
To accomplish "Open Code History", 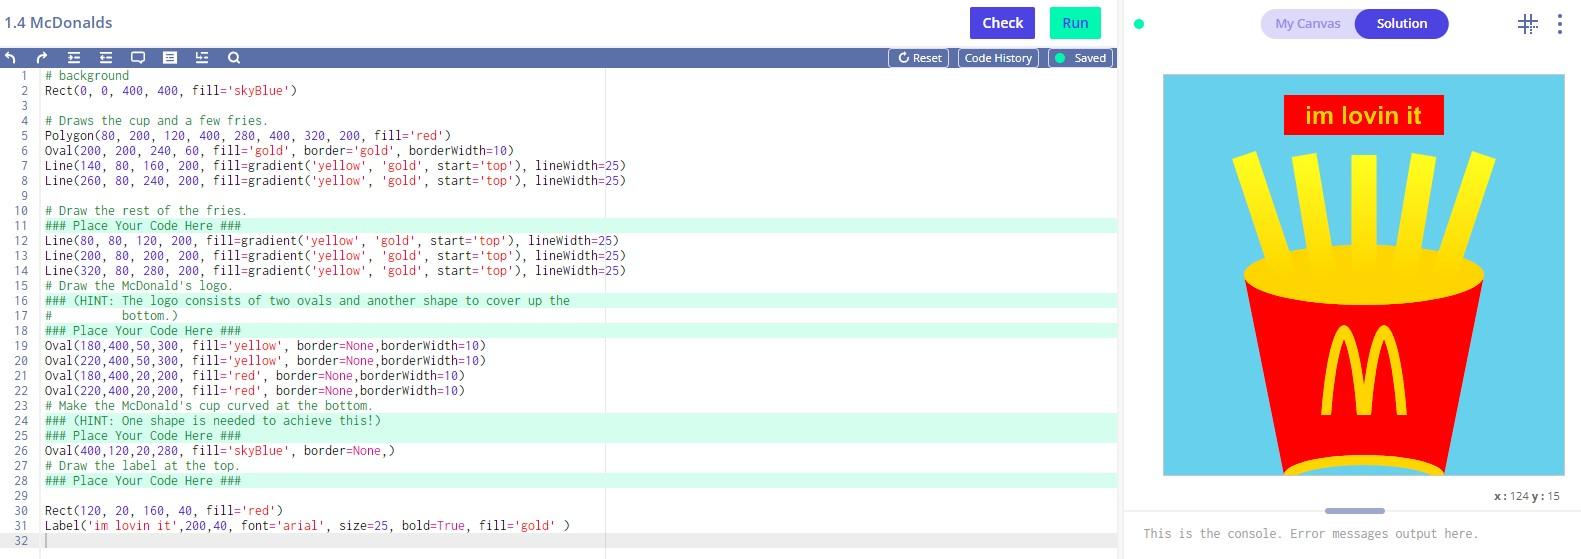I will pos(998,58).
